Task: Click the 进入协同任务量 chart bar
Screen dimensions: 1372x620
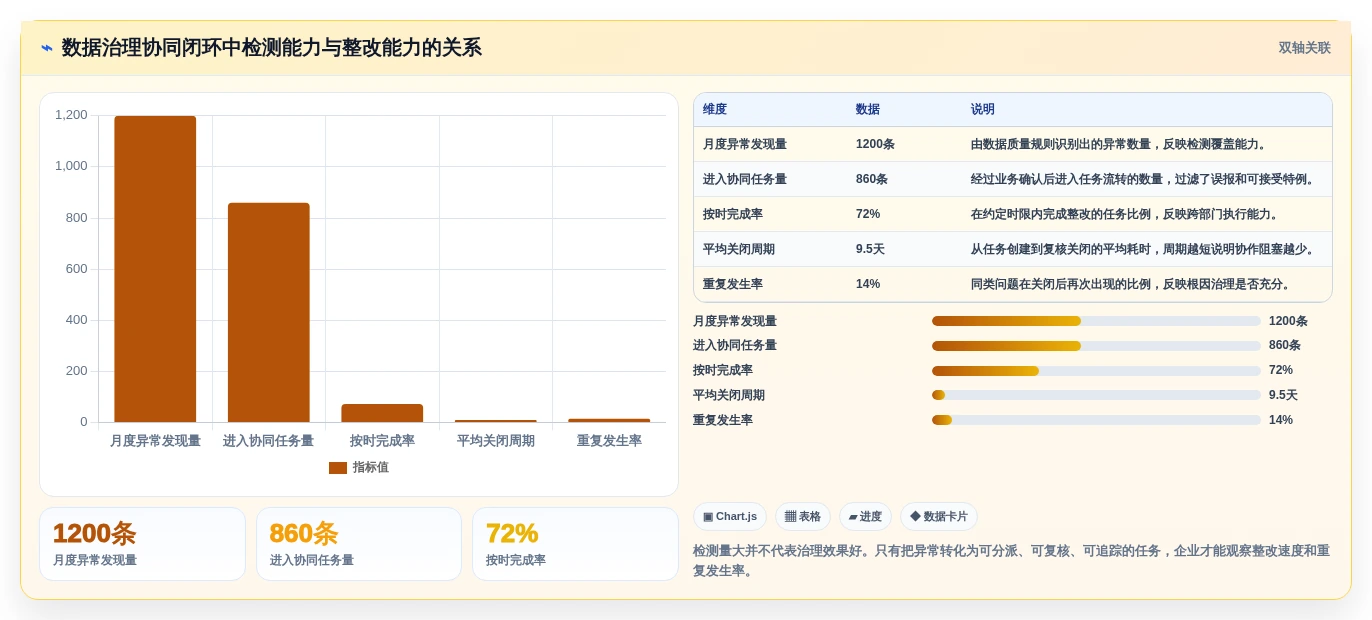Action: (x=269, y=312)
